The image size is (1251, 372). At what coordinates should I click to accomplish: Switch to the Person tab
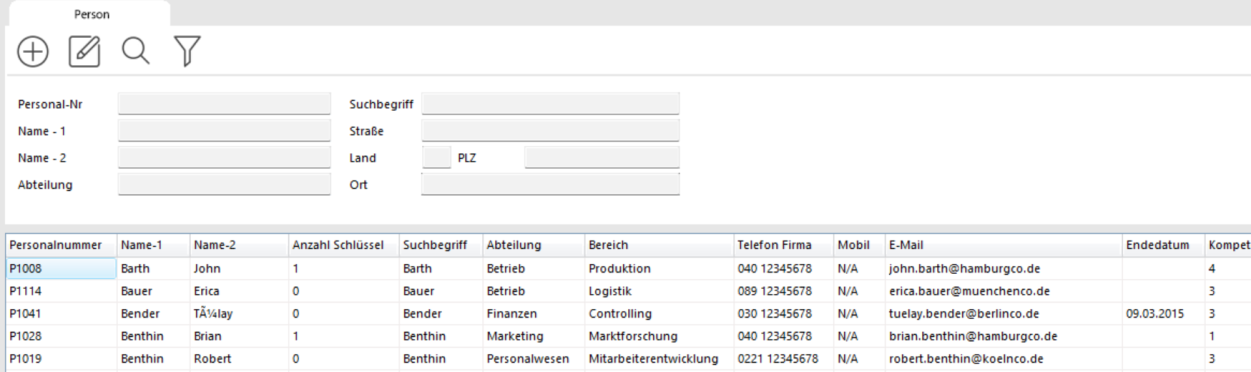click(92, 14)
